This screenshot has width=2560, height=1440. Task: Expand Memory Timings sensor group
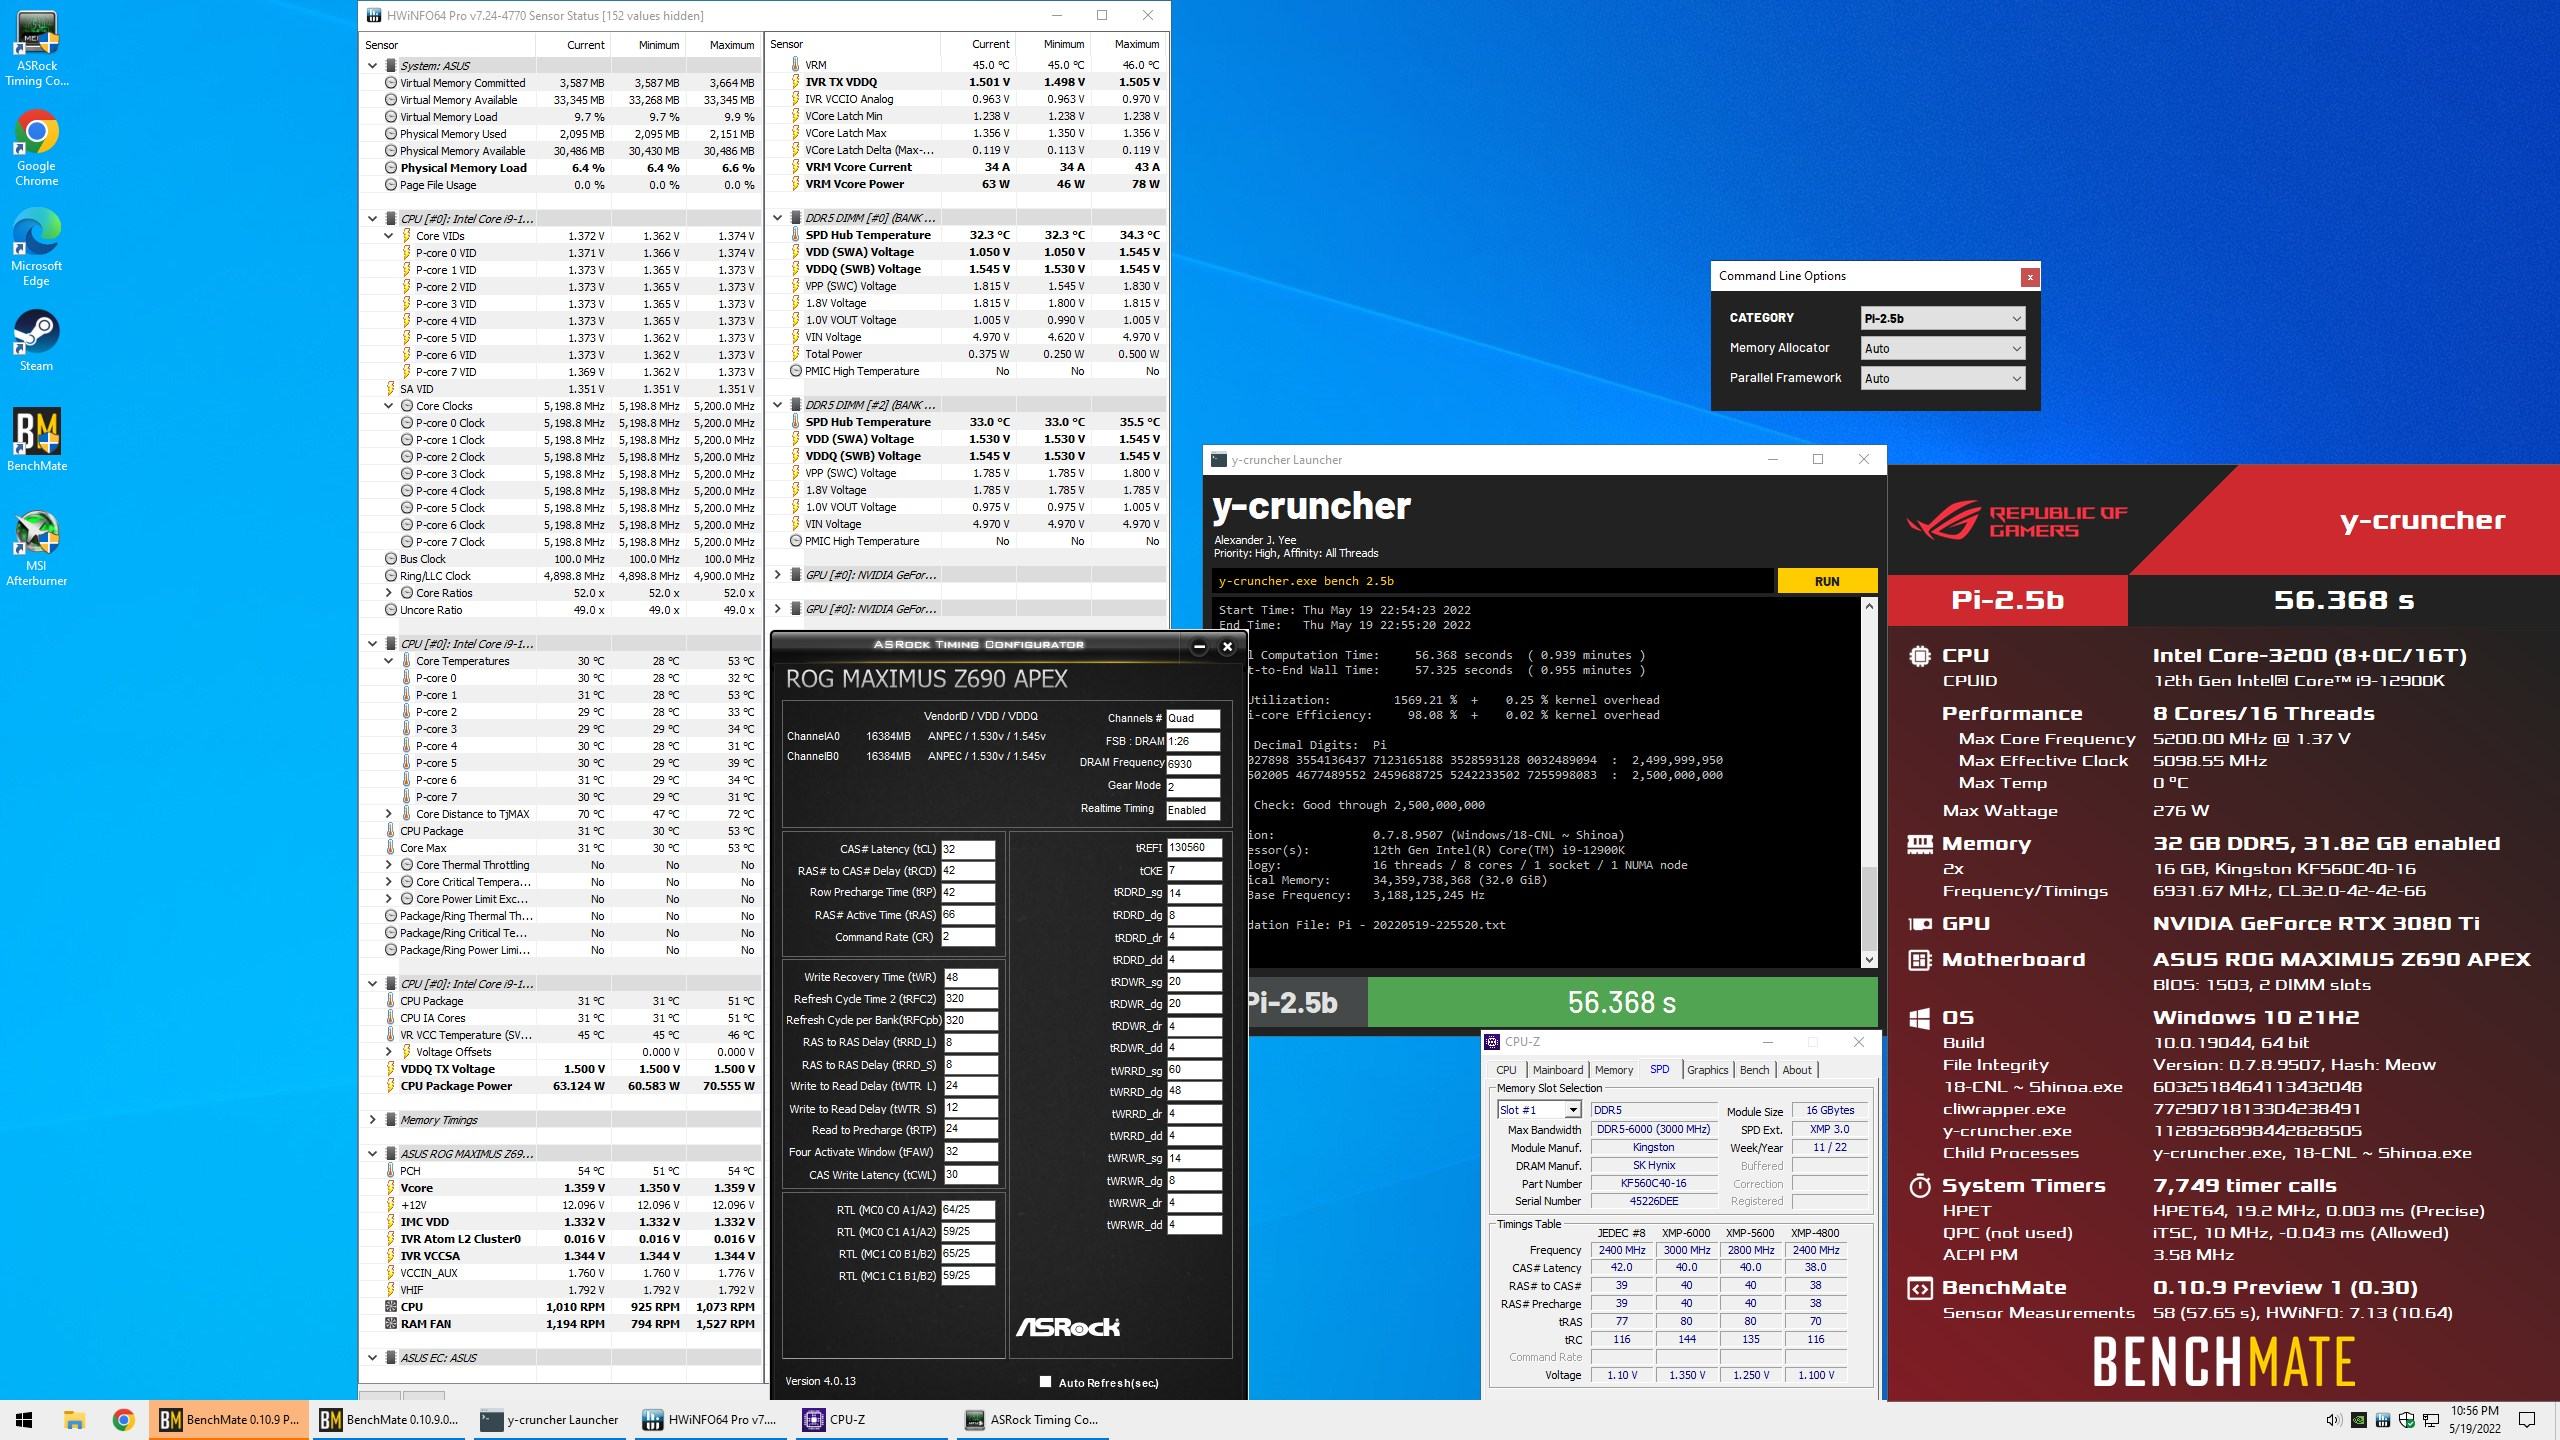[x=373, y=1120]
